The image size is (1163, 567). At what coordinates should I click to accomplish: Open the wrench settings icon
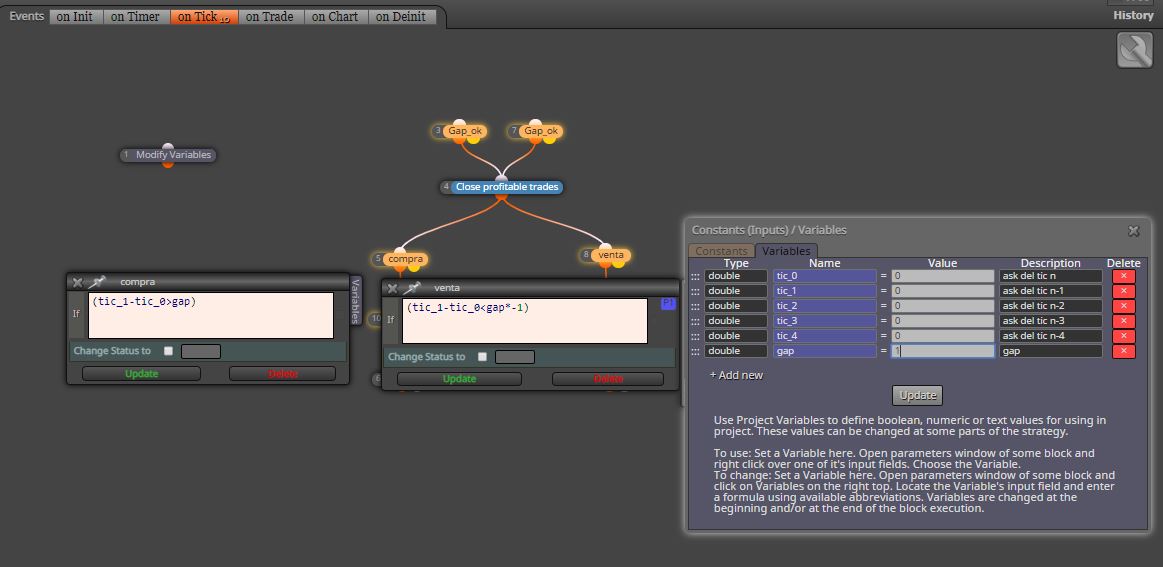1134,50
